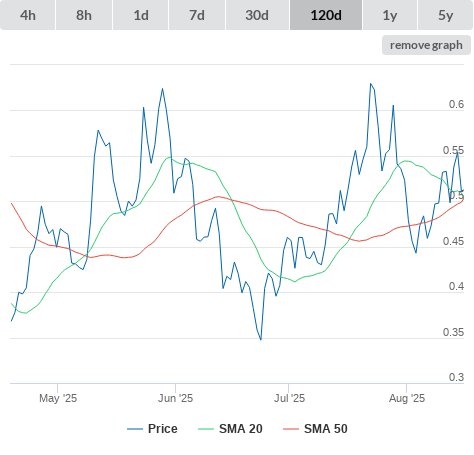
Task: Open the 1y time range view
Action: tap(390, 15)
